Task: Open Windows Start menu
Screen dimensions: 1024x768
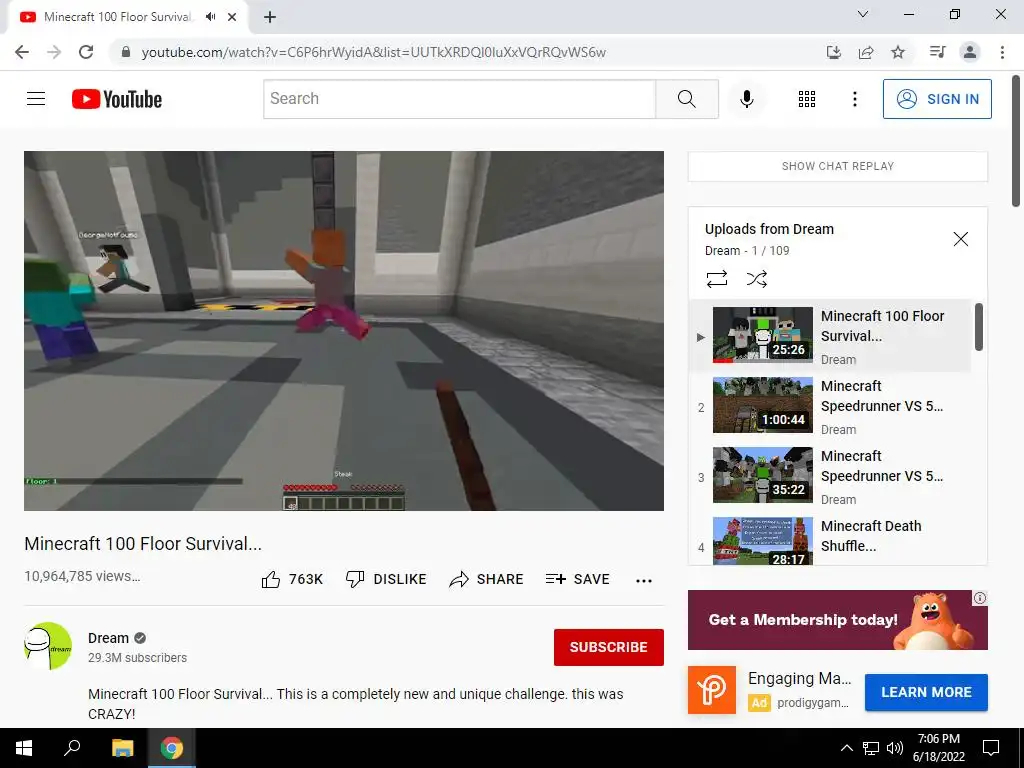Action: (24, 748)
